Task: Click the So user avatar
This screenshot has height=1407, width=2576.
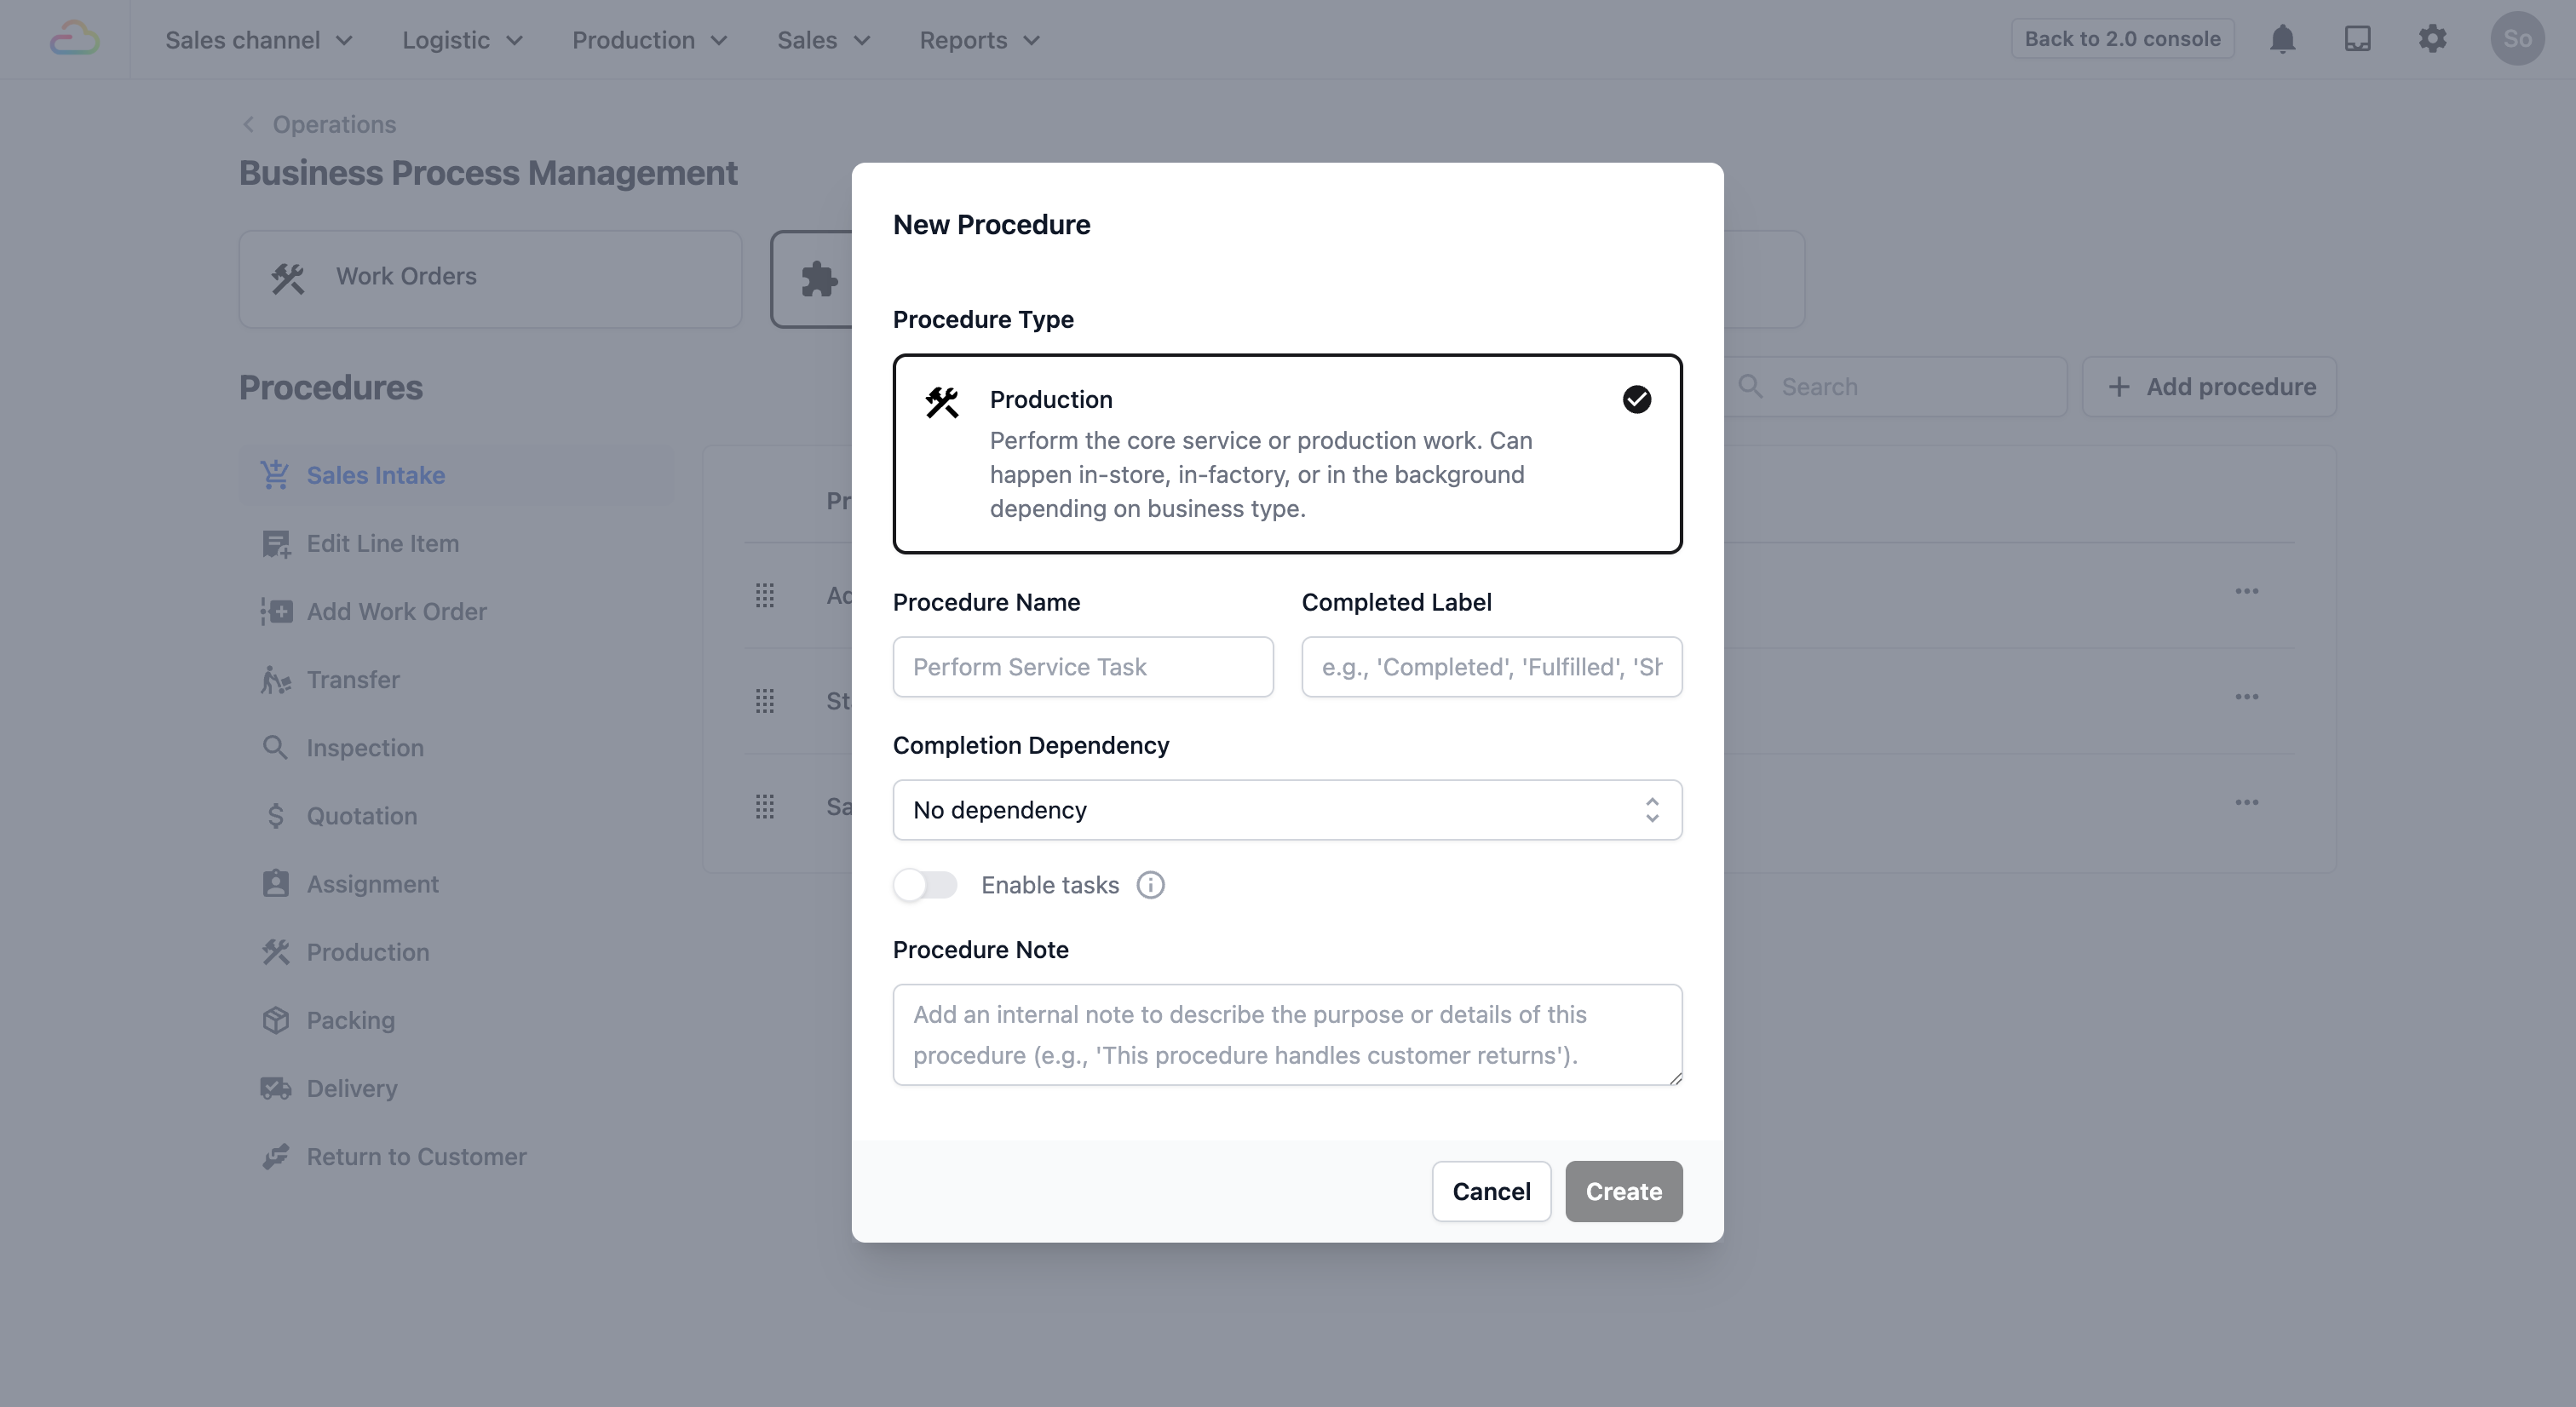Action: coord(2516,39)
